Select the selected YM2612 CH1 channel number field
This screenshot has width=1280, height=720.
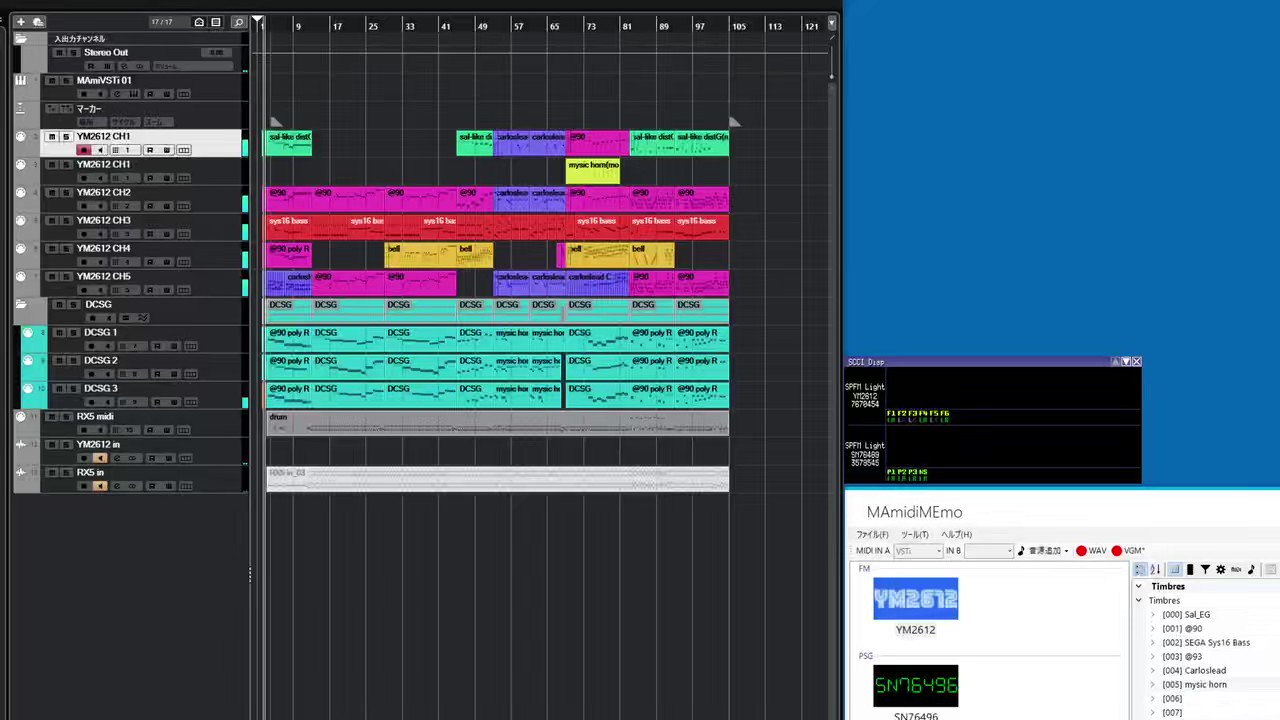[127, 150]
